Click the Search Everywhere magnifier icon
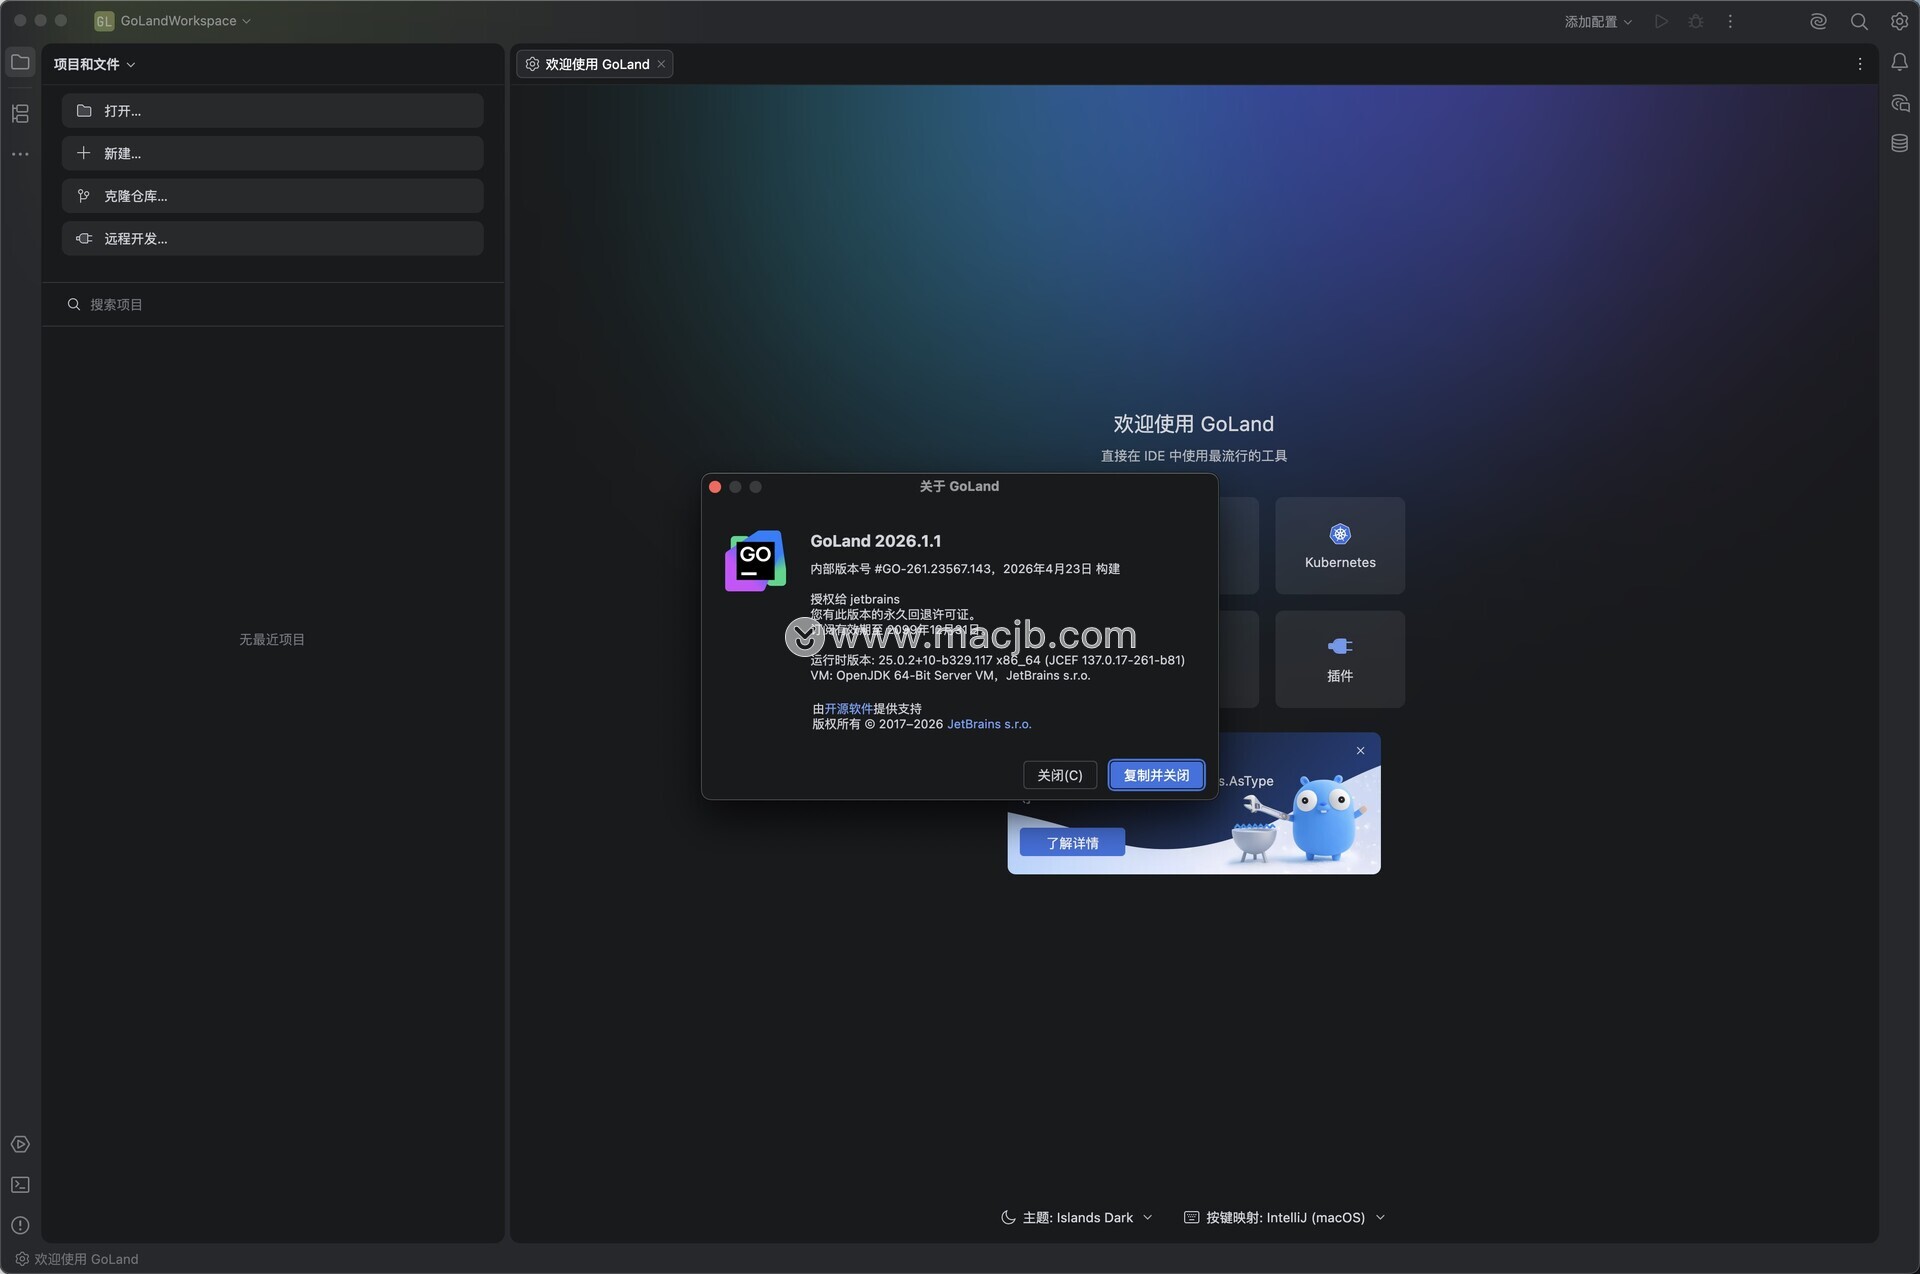This screenshot has width=1920, height=1274. pos(1858,21)
